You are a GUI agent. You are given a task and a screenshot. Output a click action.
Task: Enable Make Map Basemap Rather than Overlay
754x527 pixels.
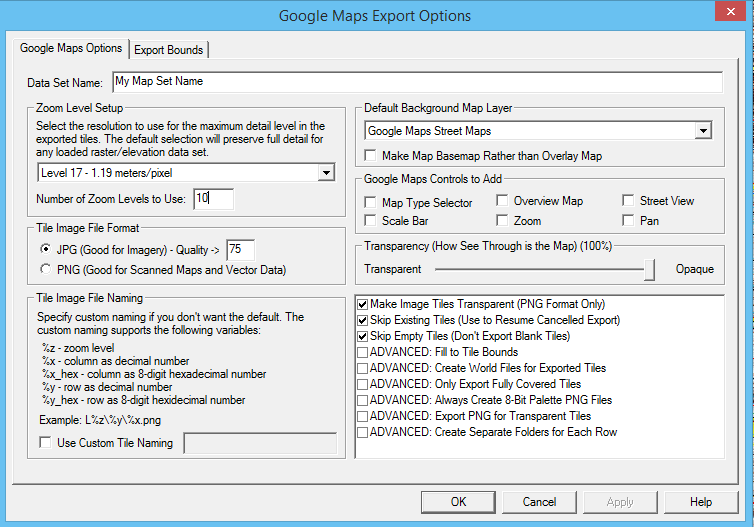372,156
